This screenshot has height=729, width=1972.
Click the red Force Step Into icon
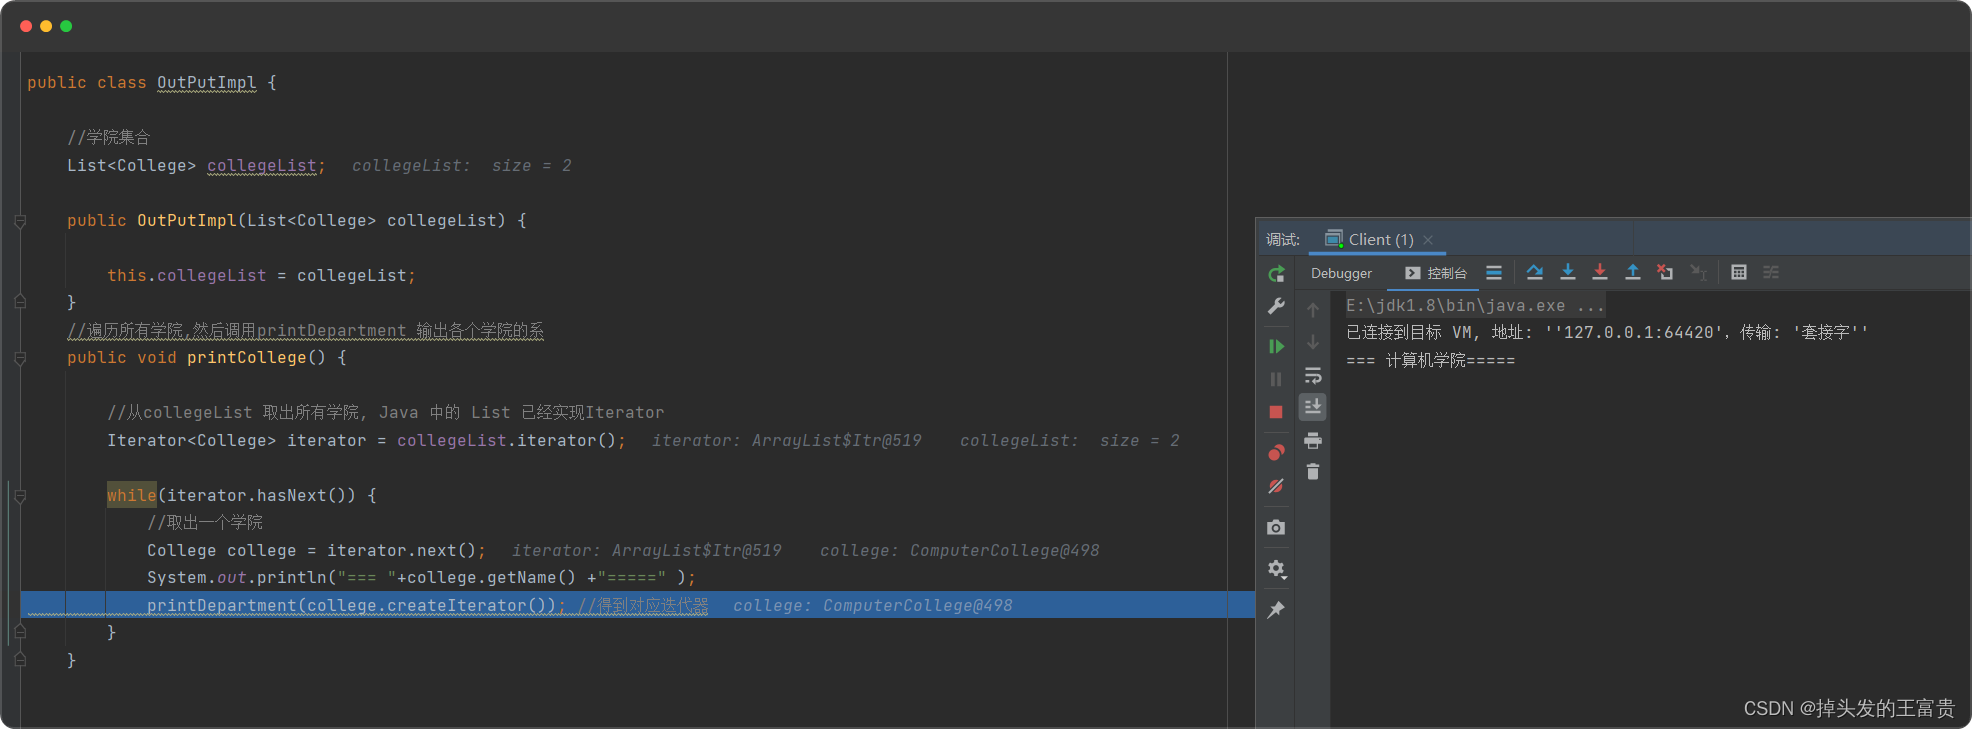pyautogui.click(x=1600, y=272)
